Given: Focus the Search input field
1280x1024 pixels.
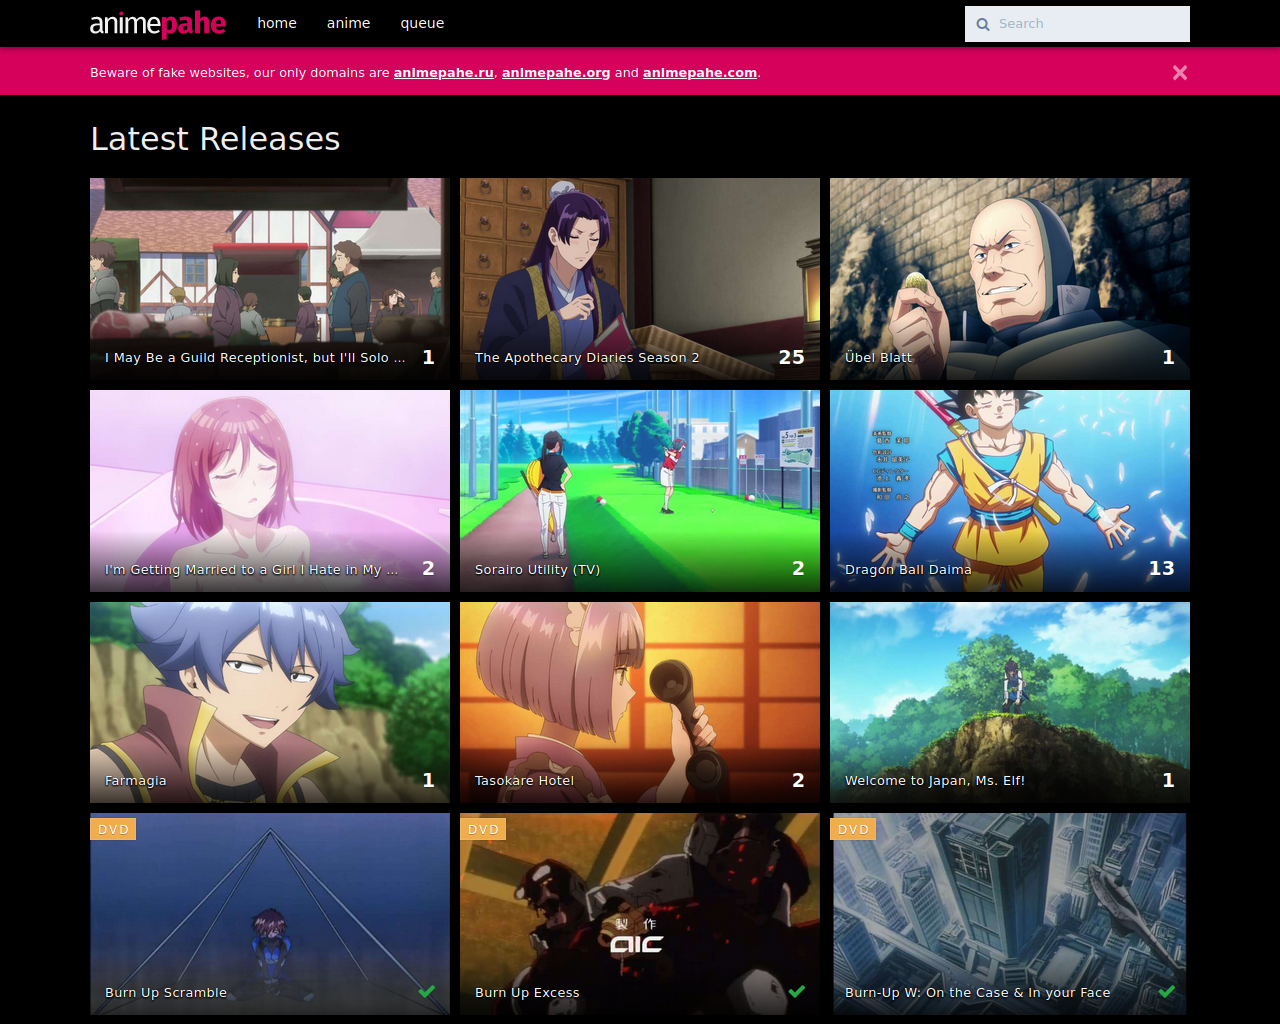Looking at the screenshot, I should [1077, 24].
